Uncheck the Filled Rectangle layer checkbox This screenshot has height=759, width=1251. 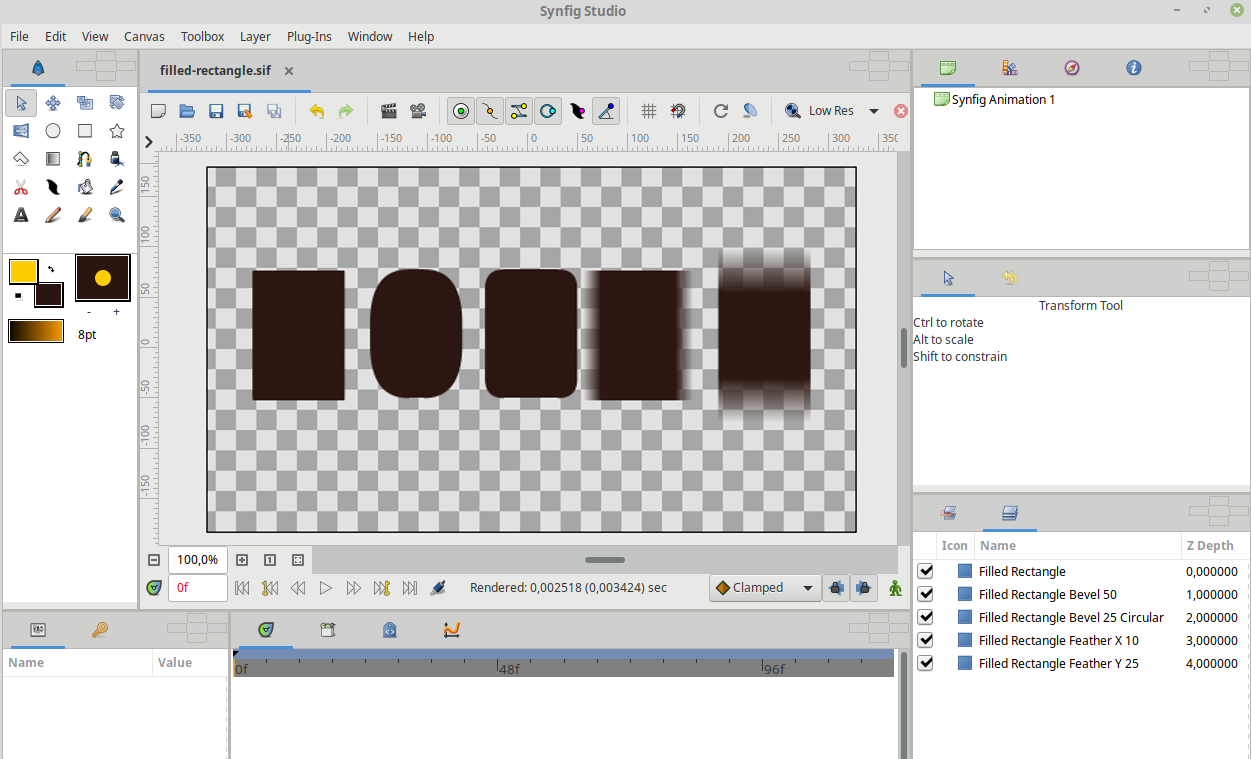coord(925,571)
